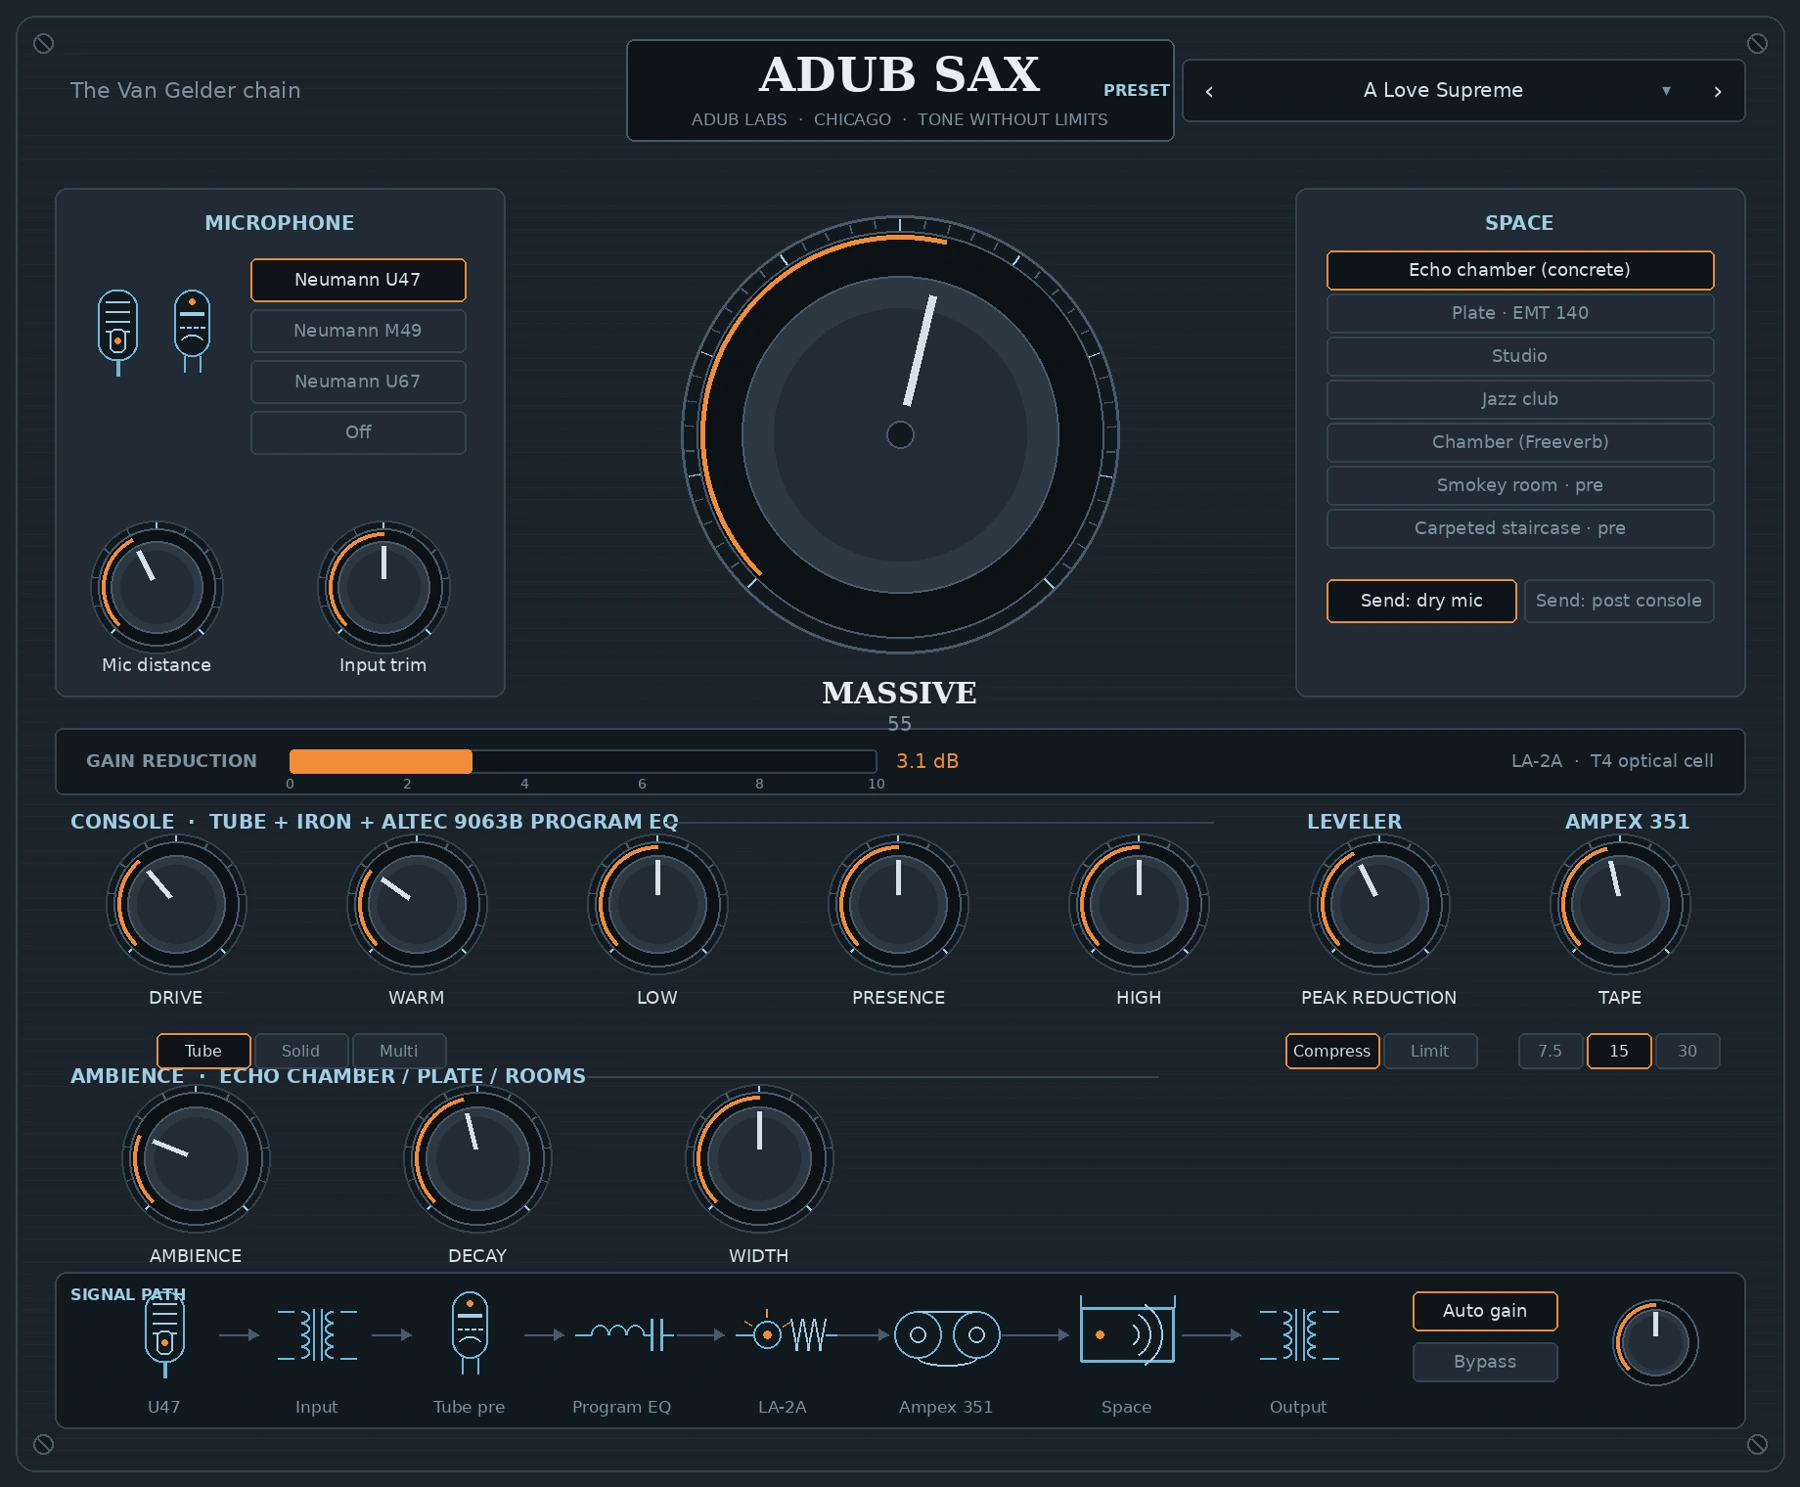This screenshot has height=1487, width=1800.
Task: Click the Mic distance knob
Action: 157,587
